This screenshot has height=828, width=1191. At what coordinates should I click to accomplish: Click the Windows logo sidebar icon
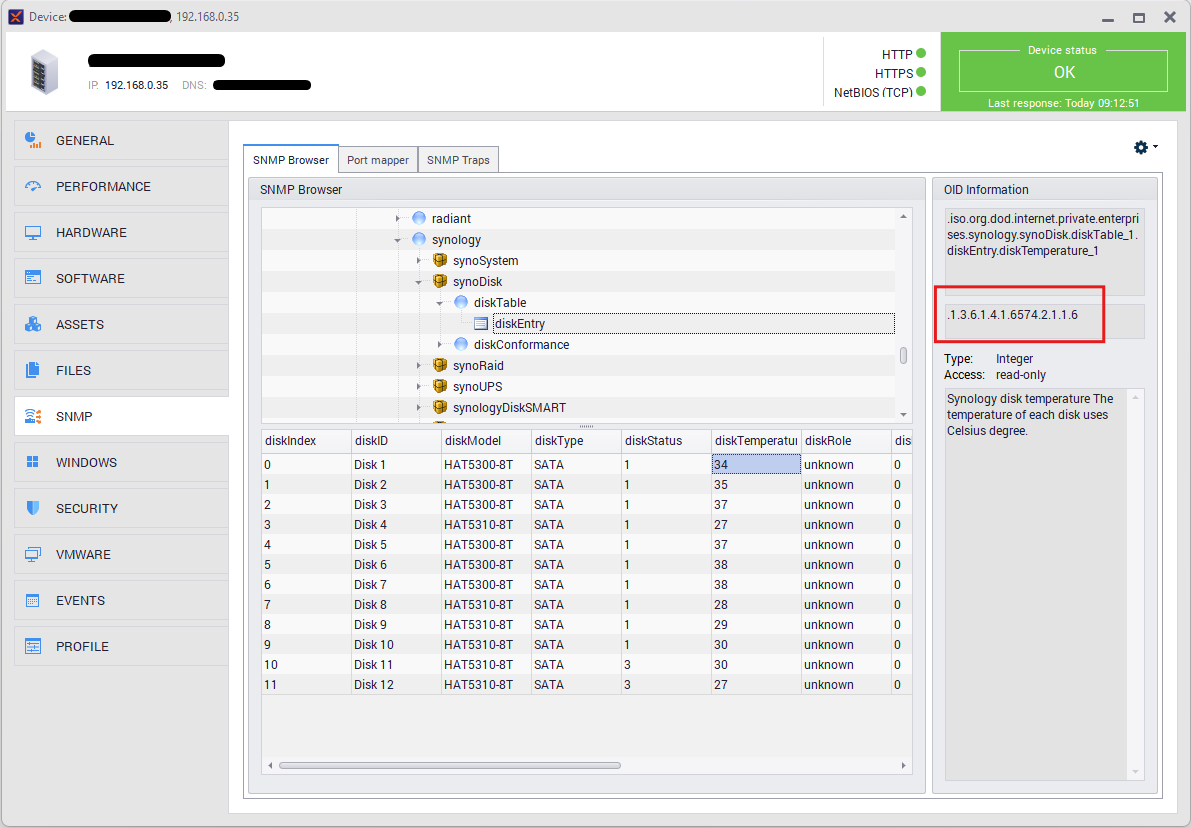point(33,462)
